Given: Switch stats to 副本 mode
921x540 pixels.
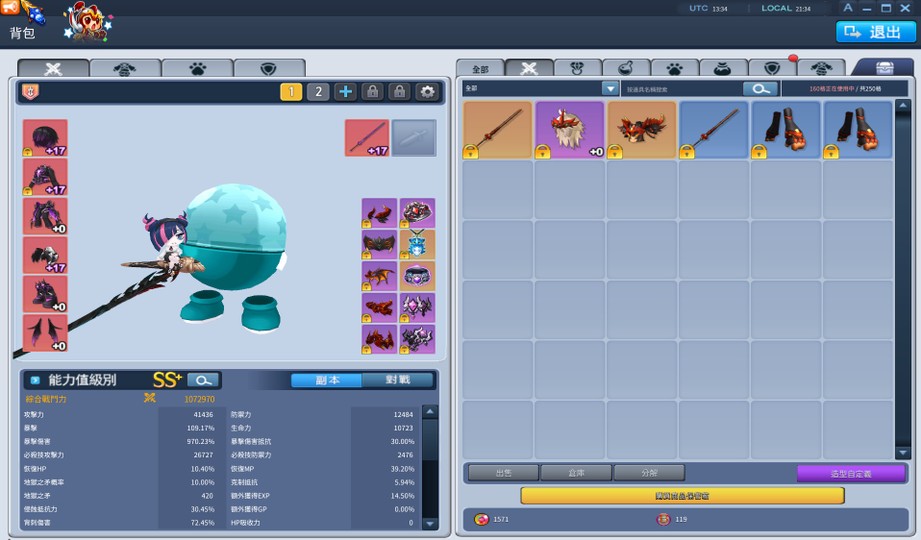Looking at the screenshot, I should 327,380.
